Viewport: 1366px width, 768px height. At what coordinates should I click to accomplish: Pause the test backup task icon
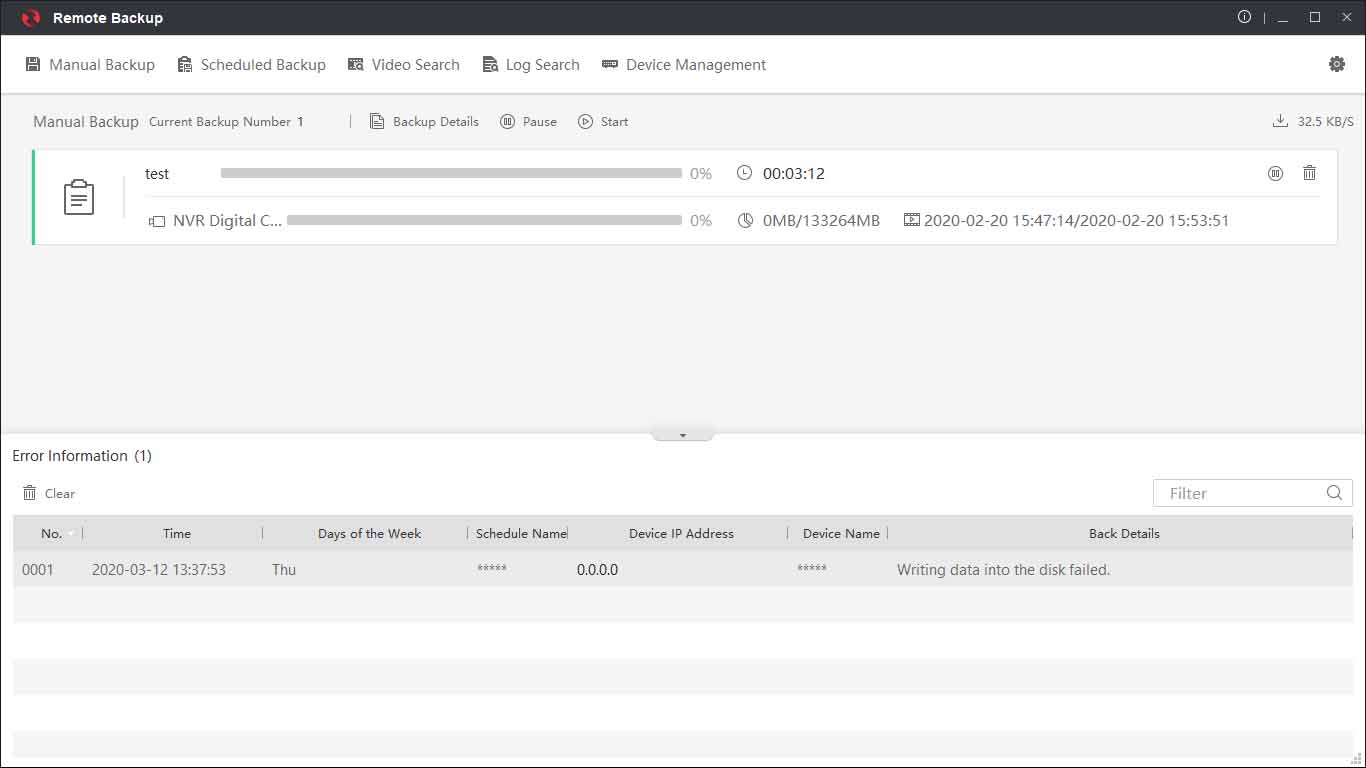1275,174
